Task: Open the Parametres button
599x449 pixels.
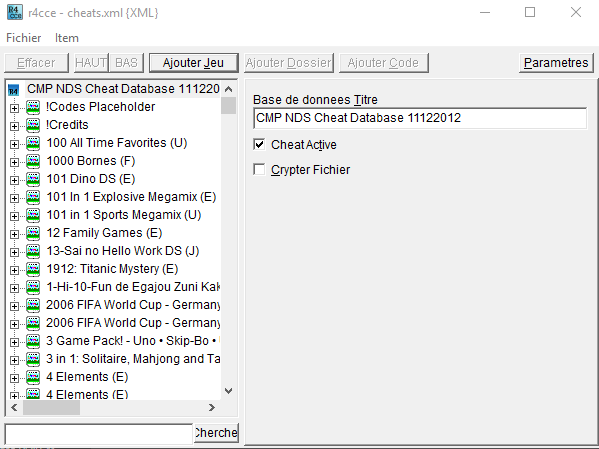Action: tap(556, 63)
